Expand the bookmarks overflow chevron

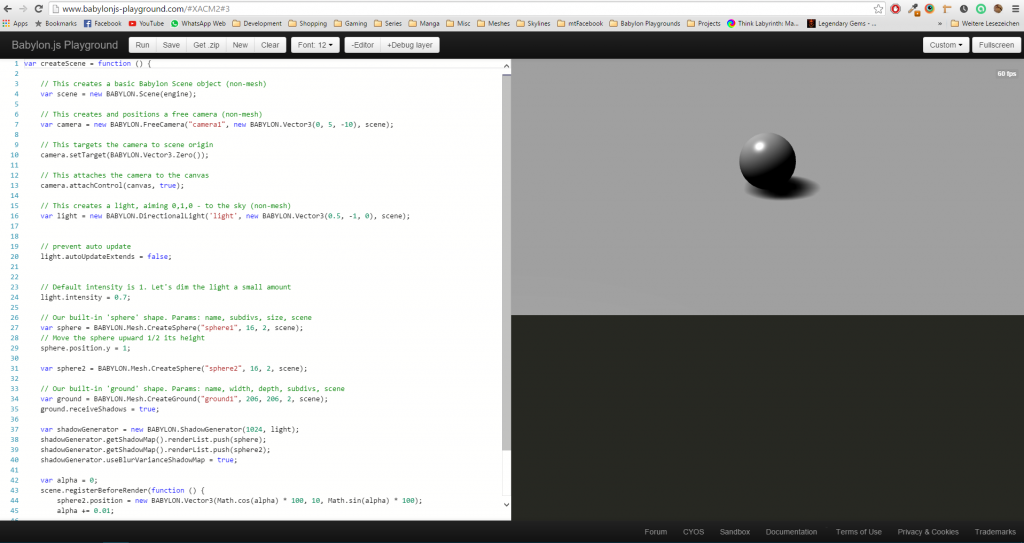(939, 22)
